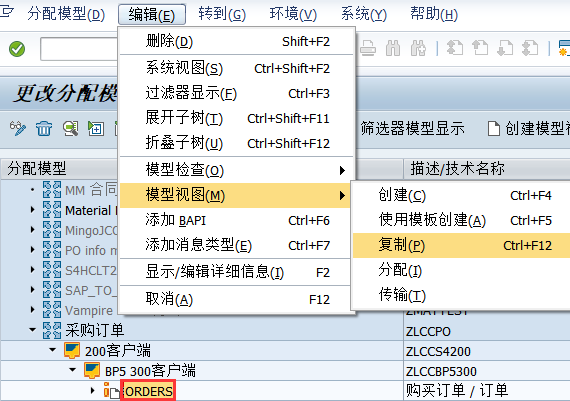Expand the PO info tree node
This screenshot has height=401, width=570.
coord(33,250)
